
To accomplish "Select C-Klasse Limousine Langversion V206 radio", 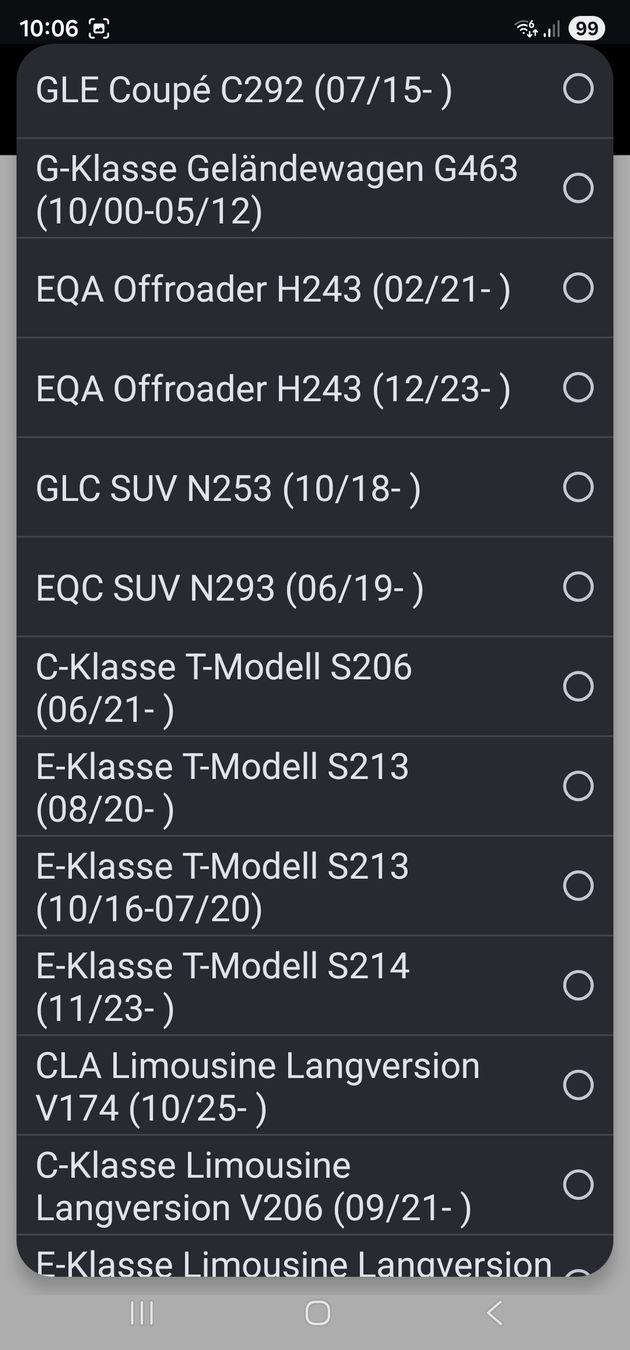I will pyautogui.click(x=578, y=1185).
